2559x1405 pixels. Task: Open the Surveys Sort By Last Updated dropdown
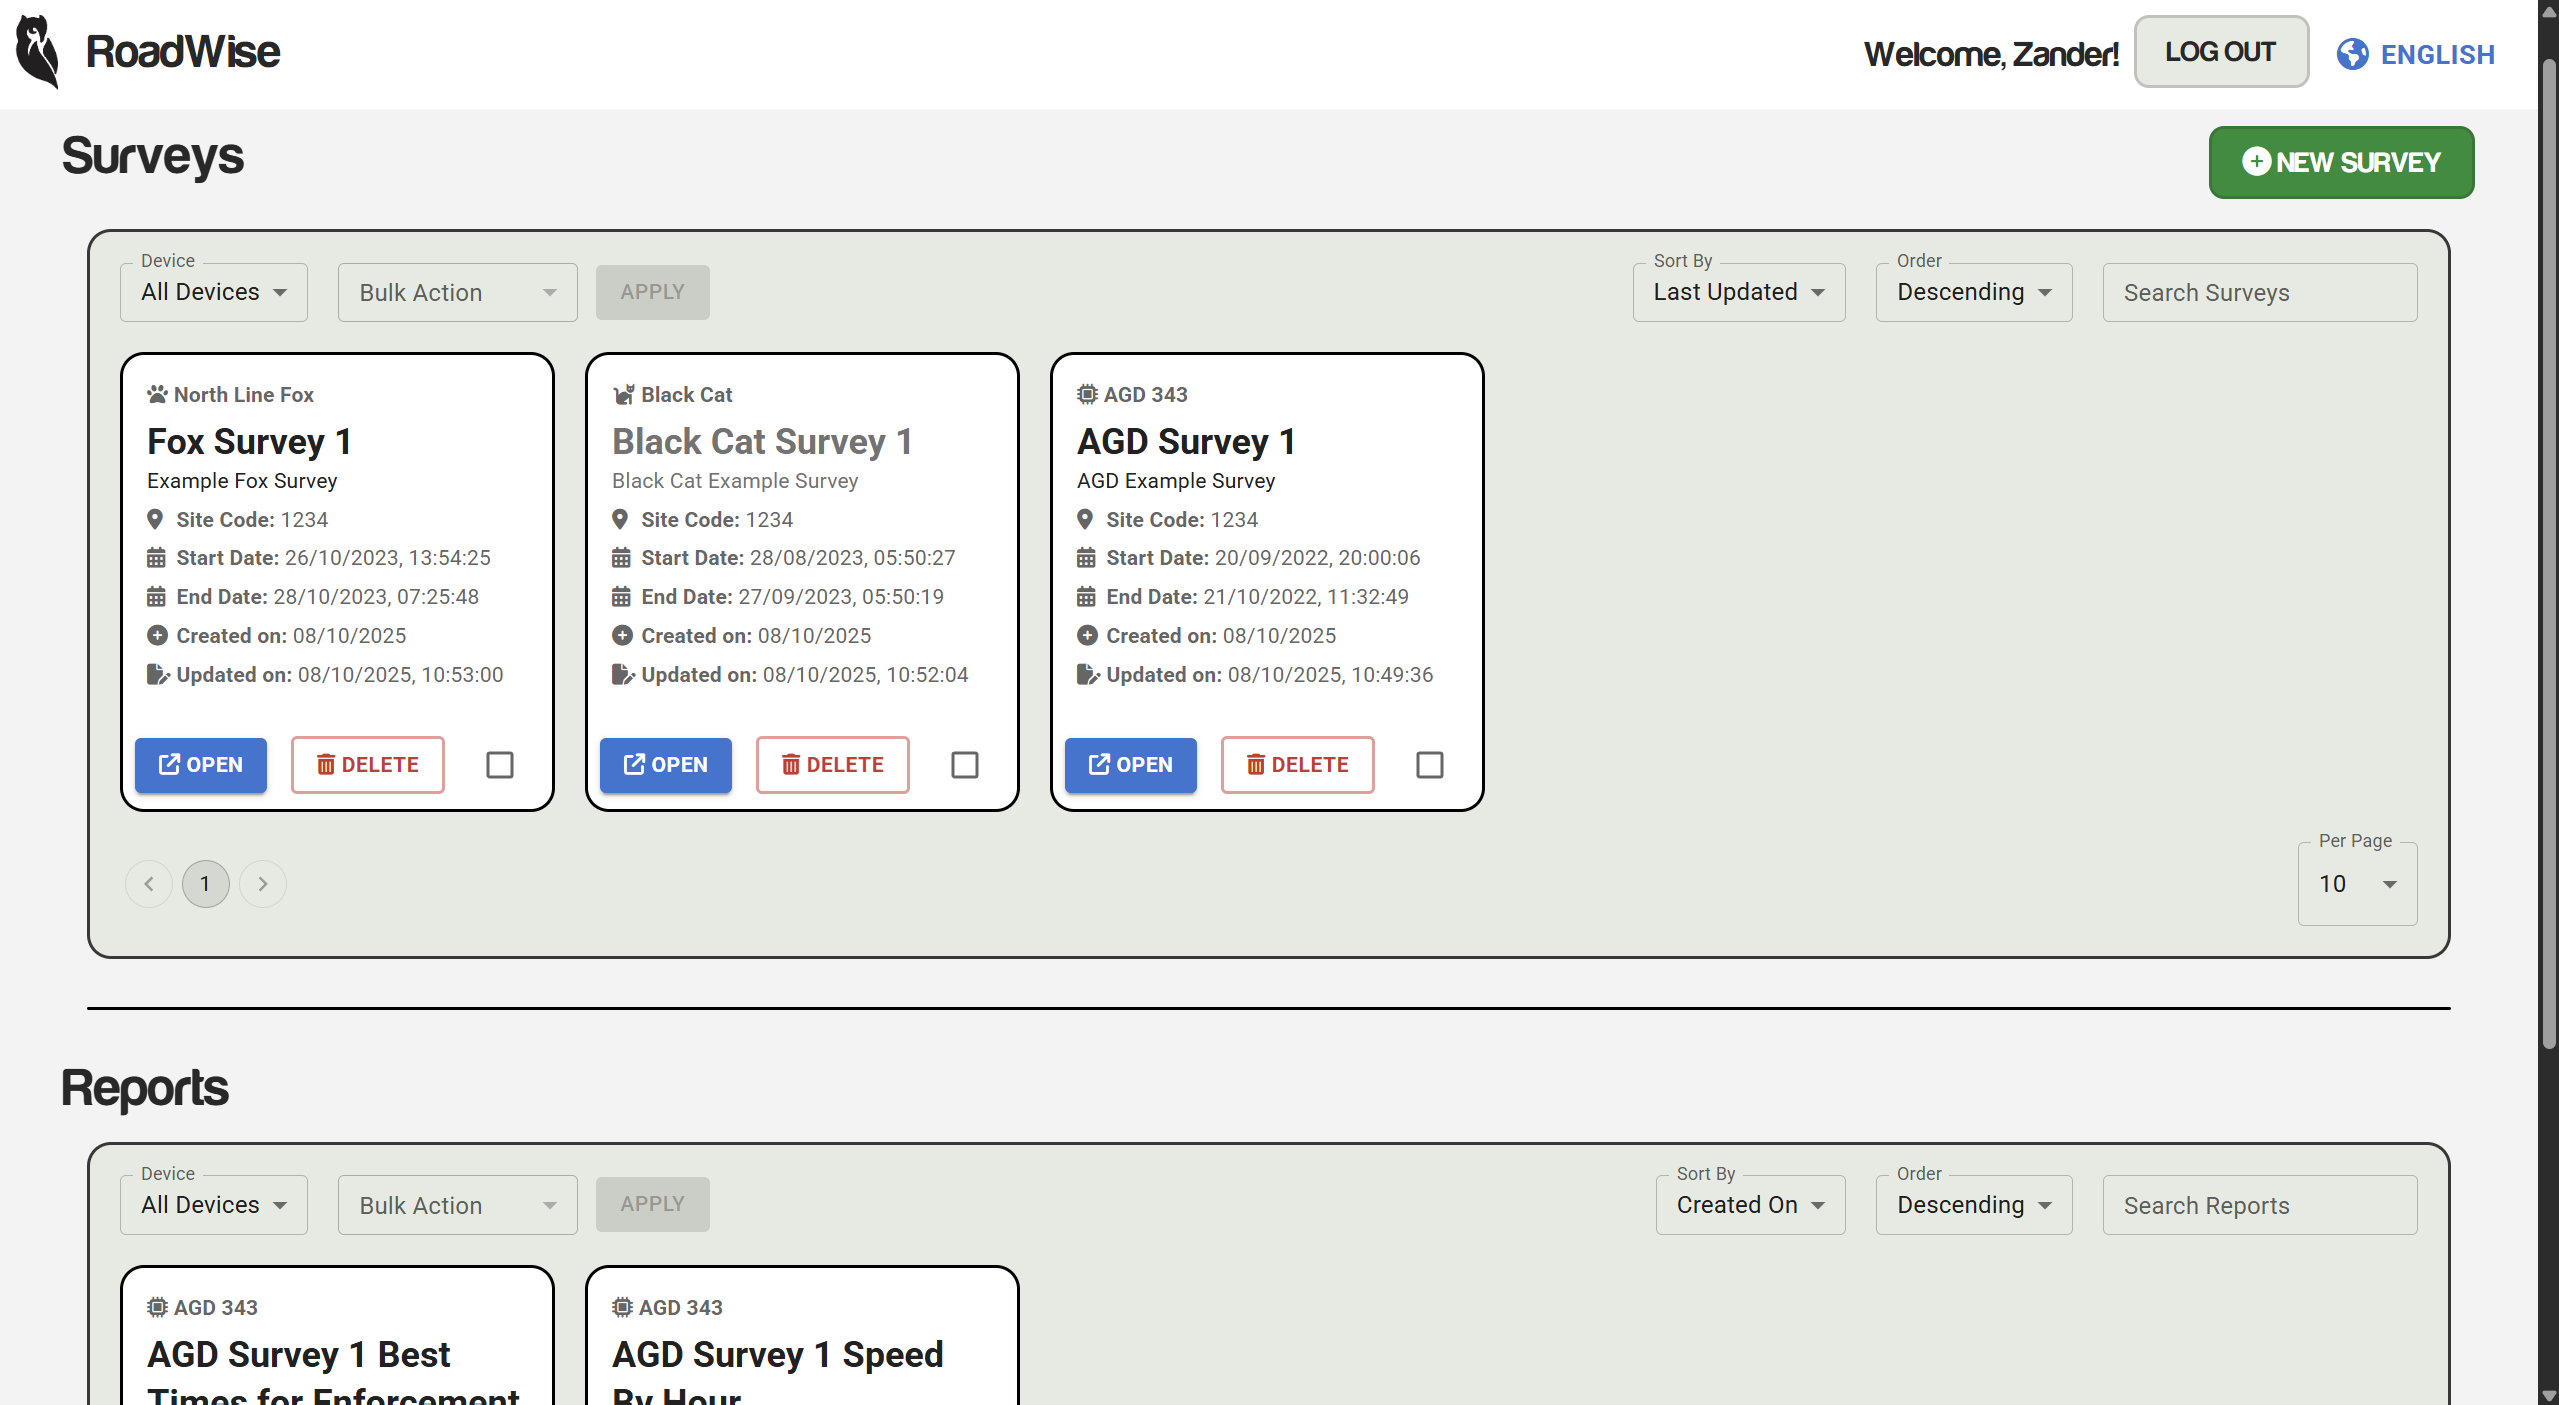click(x=1738, y=292)
